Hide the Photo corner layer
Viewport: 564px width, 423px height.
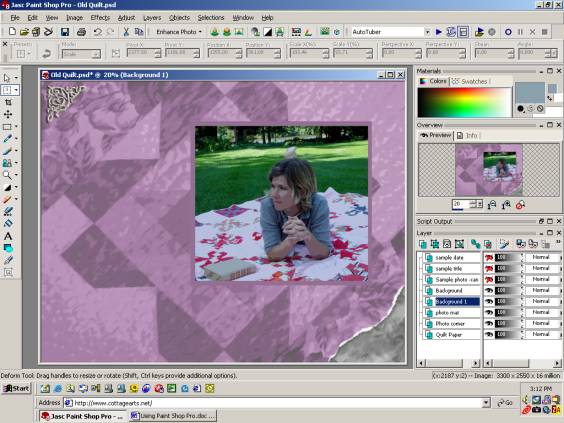pos(488,324)
